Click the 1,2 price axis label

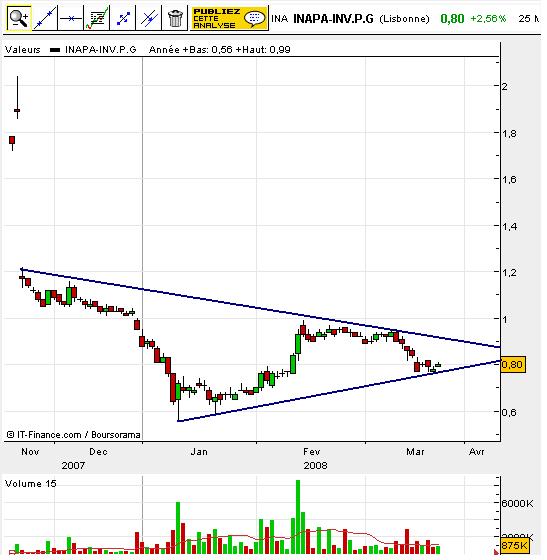point(509,272)
